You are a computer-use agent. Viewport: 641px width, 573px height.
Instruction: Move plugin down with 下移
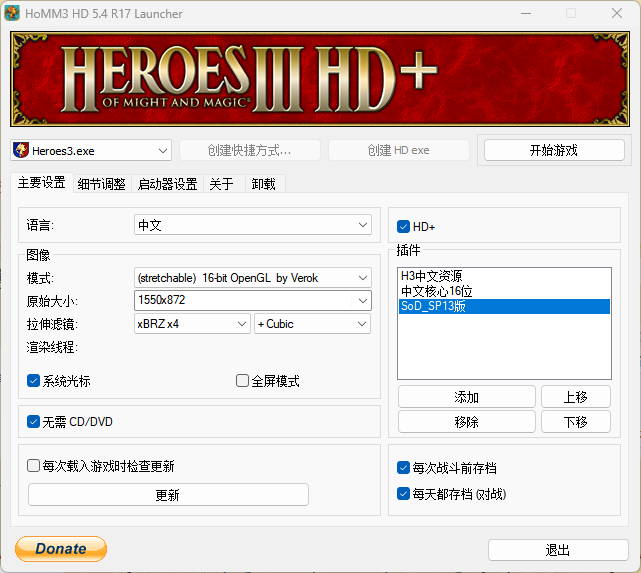576,421
